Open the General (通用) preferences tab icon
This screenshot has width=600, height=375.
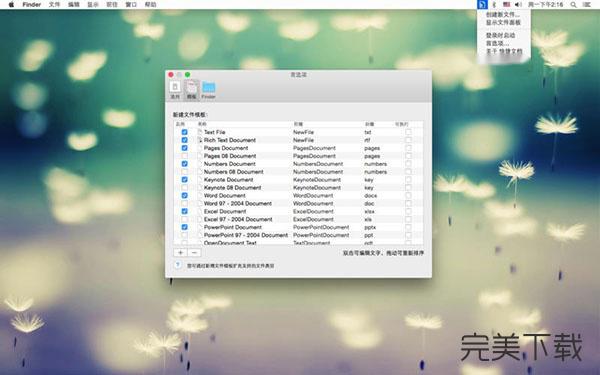click(x=175, y=90)
